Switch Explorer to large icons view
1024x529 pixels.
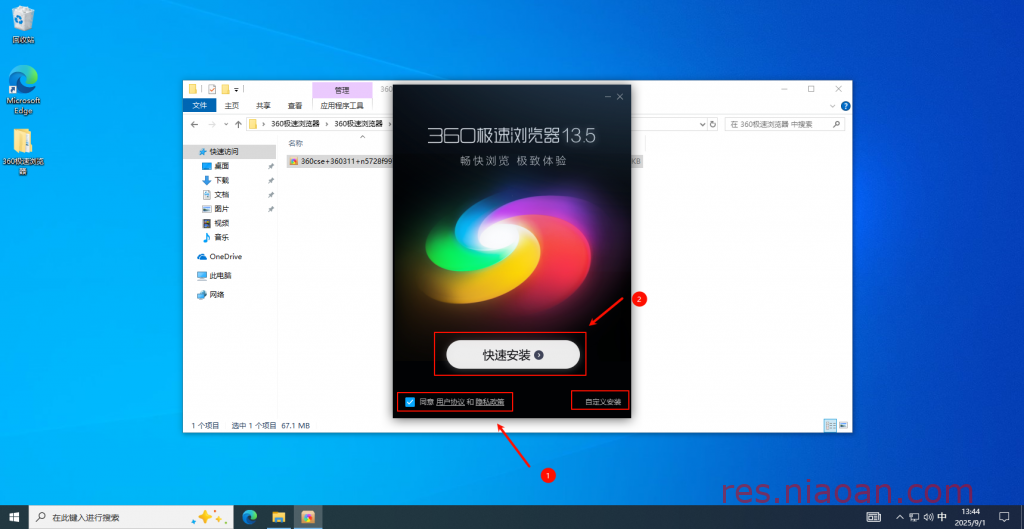tap(843, 425)
